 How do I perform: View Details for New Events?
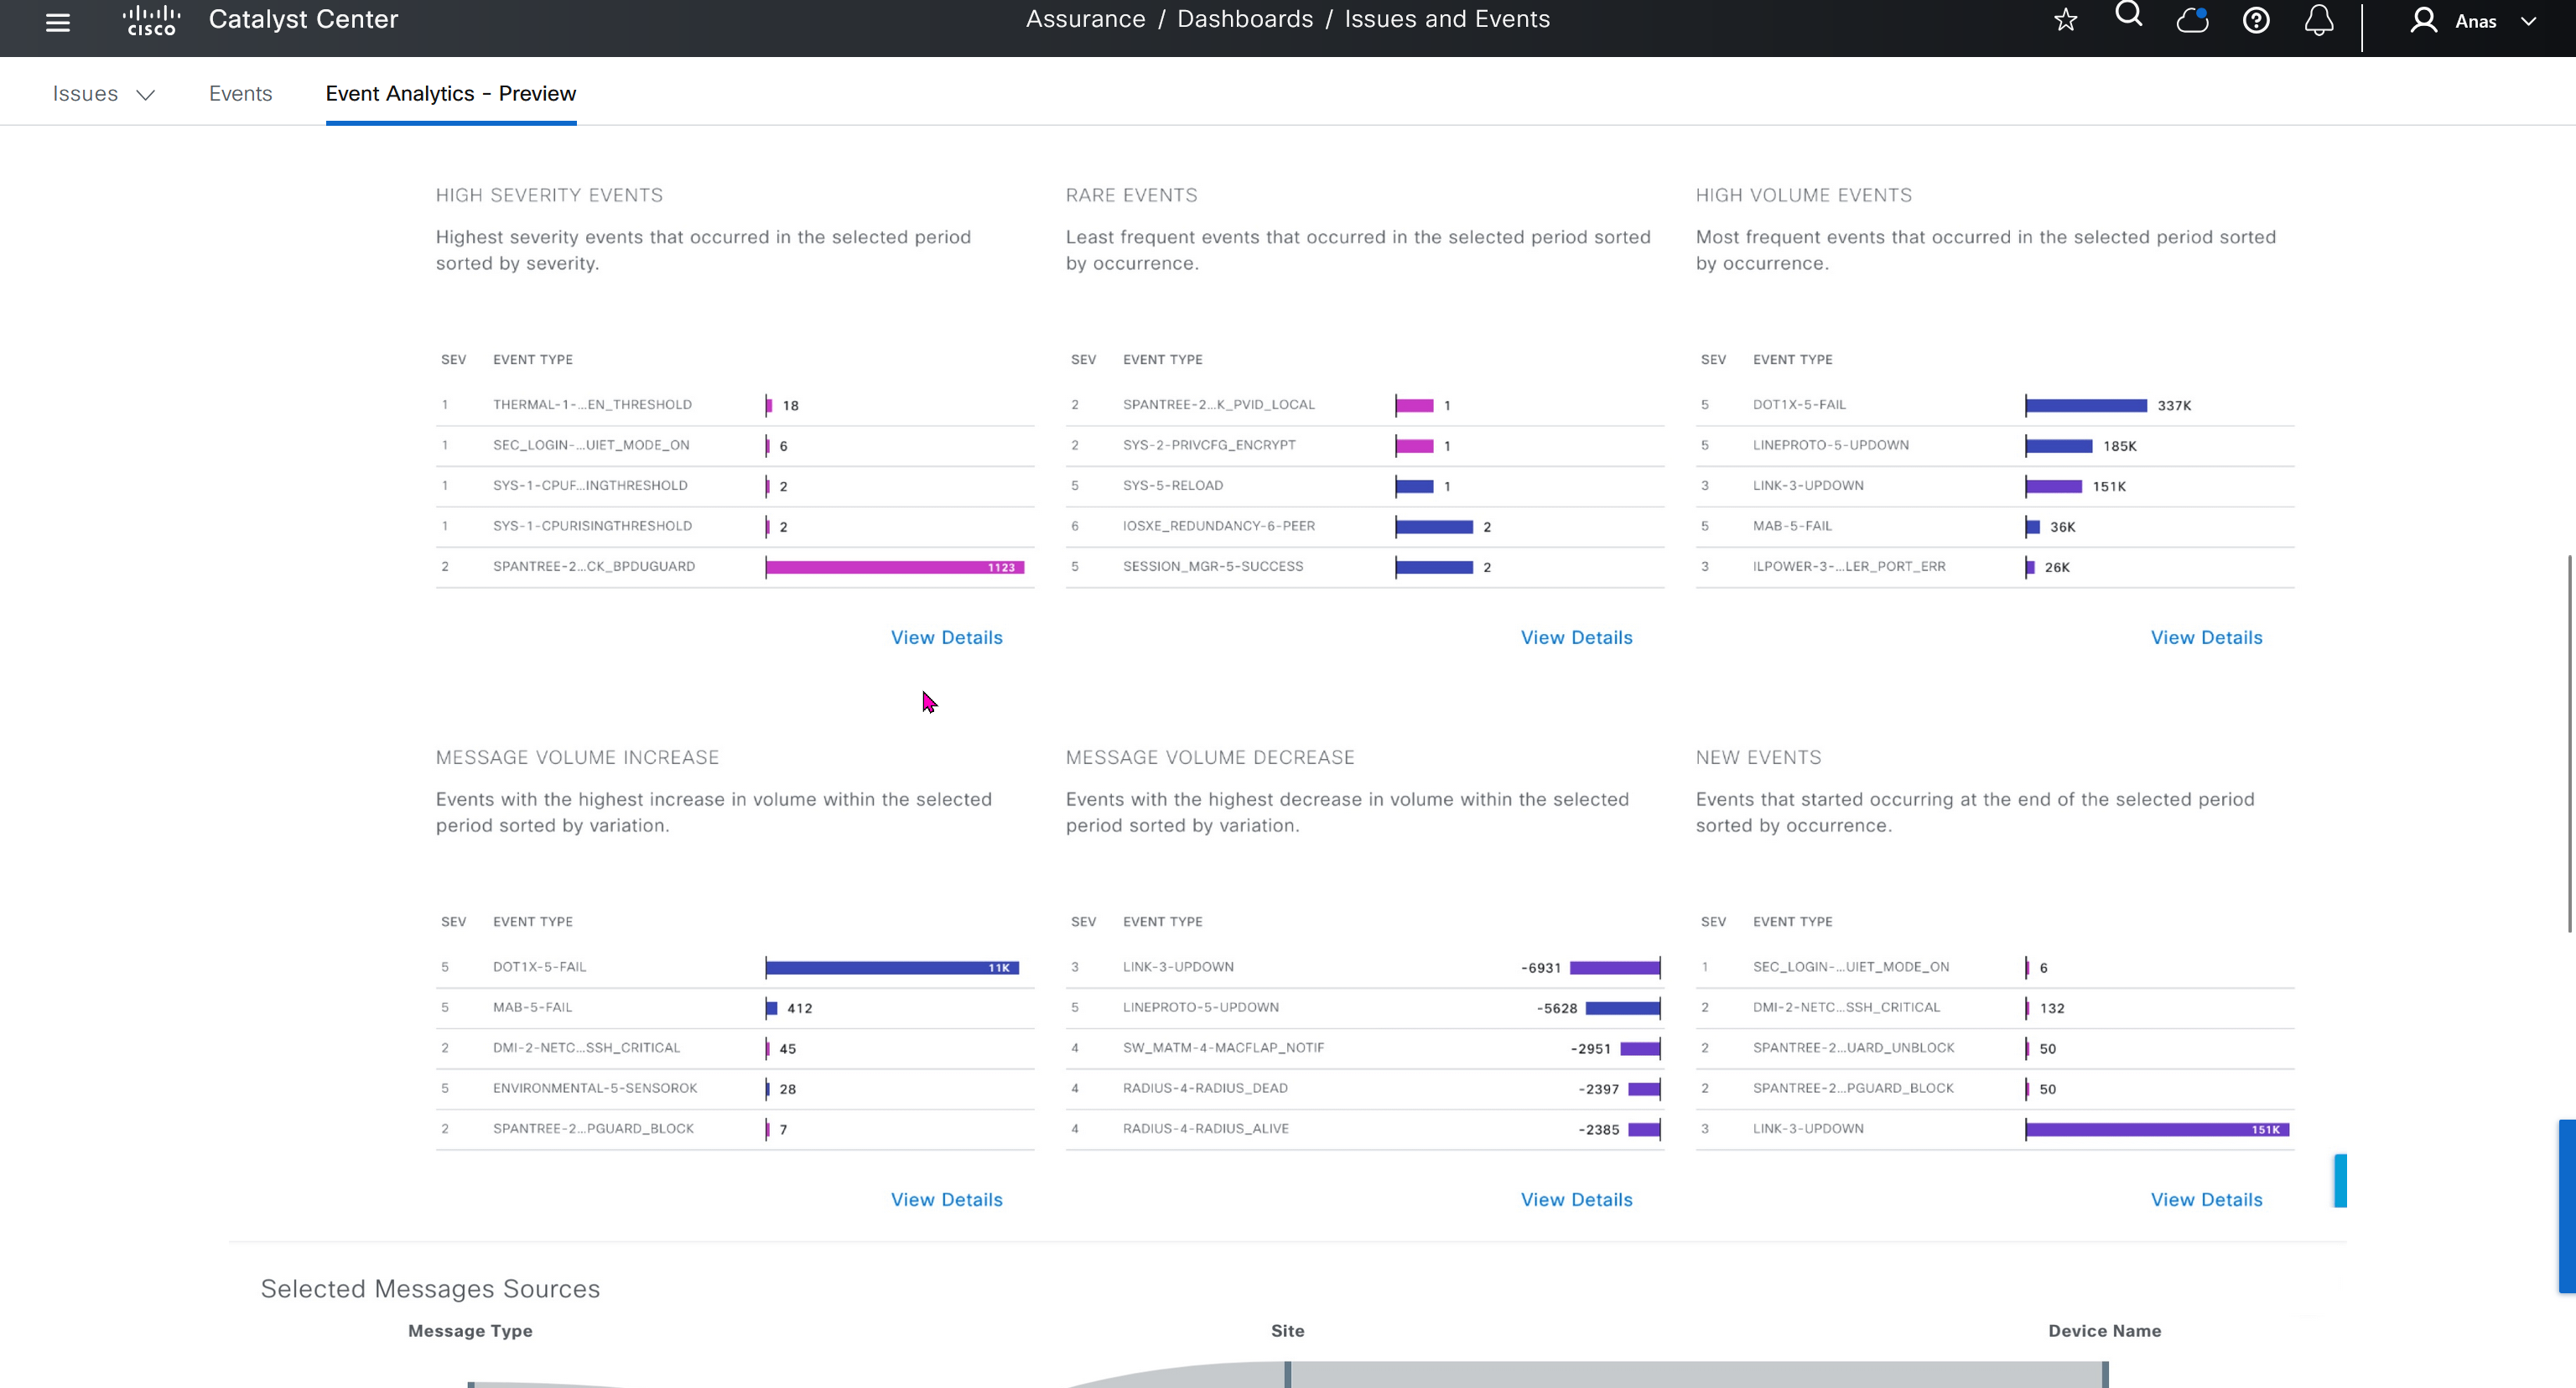(2206, 1199)
